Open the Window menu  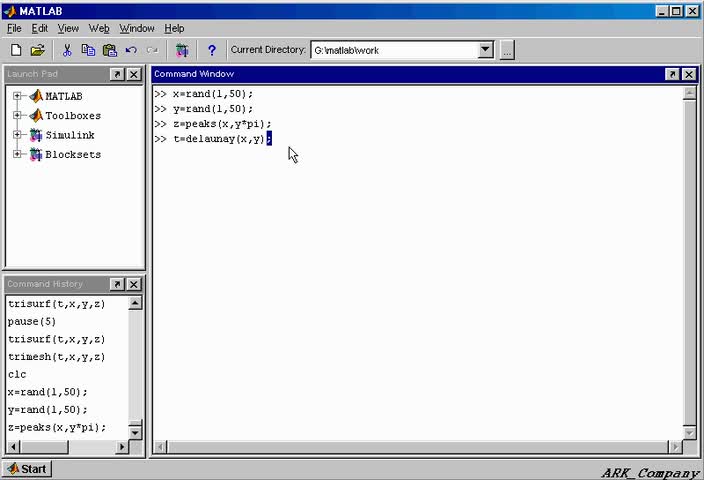pyautogui.click(x=137, y=28)
